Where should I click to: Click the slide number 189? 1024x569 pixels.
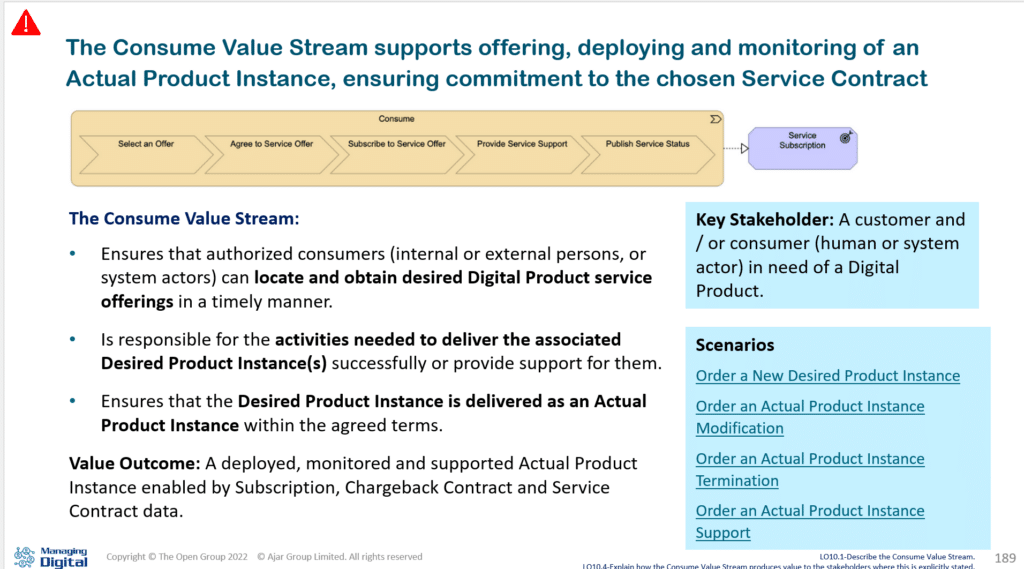1005,558
